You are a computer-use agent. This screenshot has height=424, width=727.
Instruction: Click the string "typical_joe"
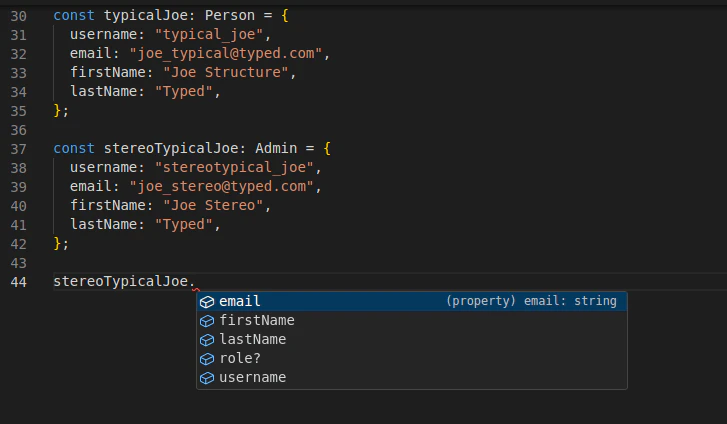click(209, 35)
